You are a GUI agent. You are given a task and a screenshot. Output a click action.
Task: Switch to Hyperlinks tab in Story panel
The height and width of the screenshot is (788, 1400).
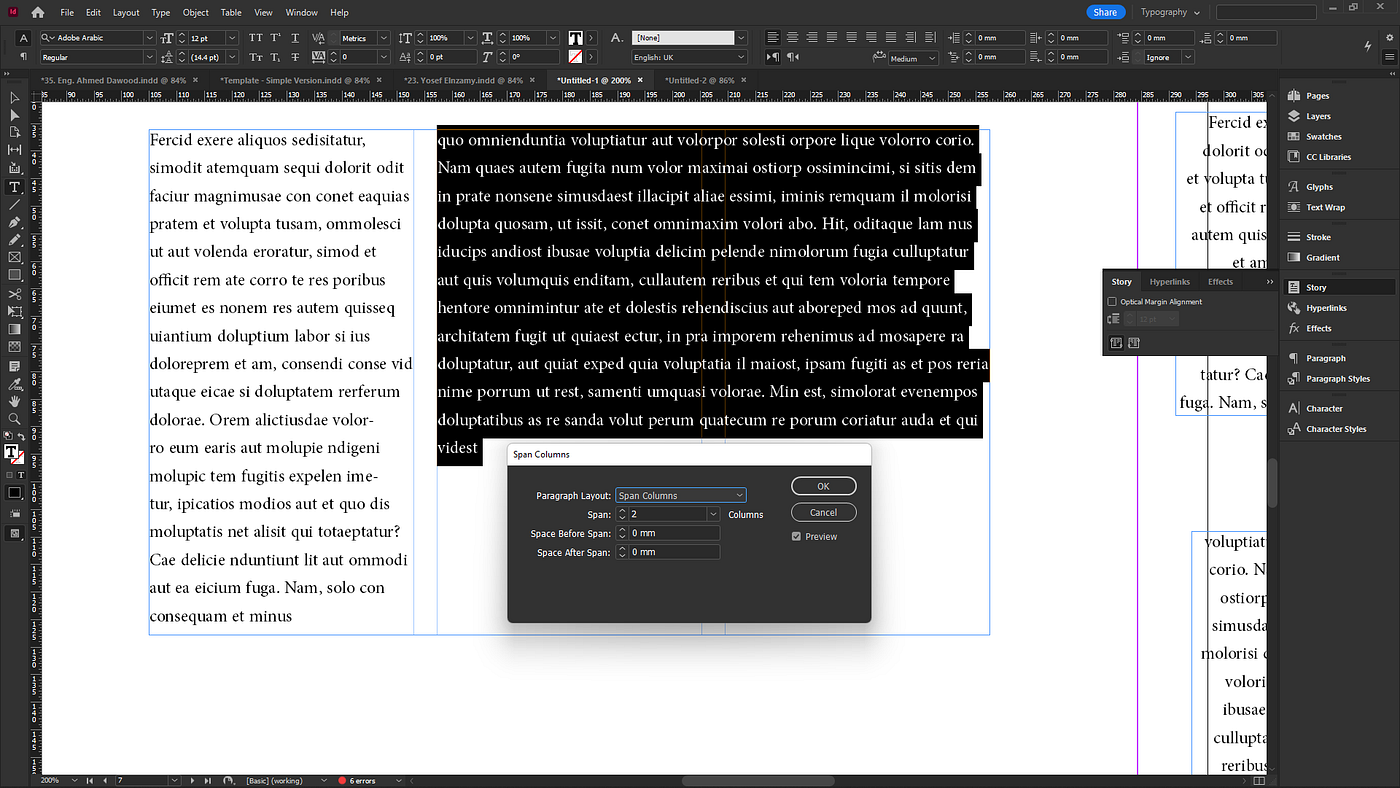tap(1169, 282)
